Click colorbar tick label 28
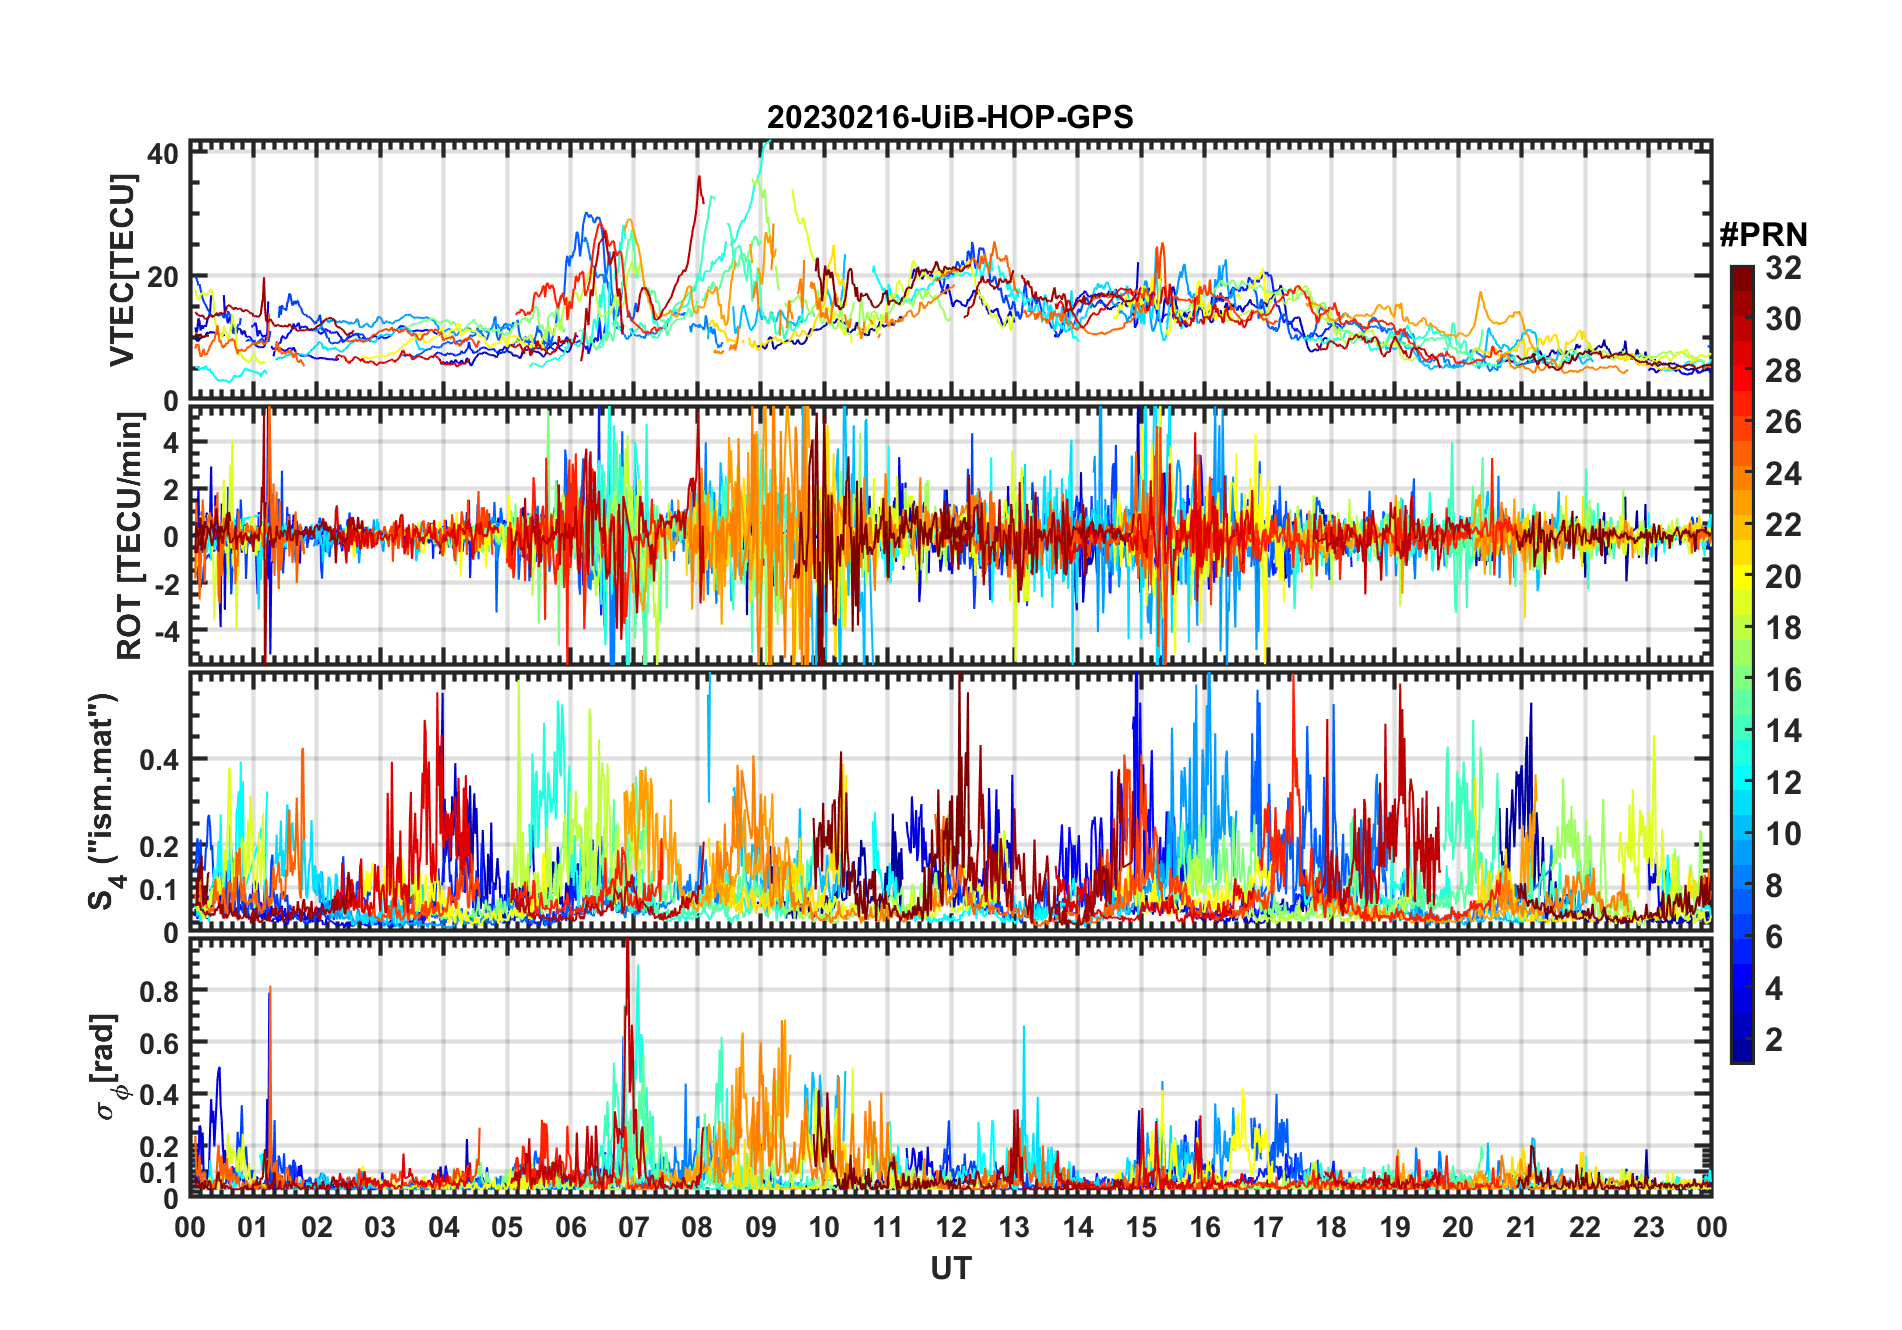The height and width of the screenshot is (1330, 1902). coord(1783,371)
